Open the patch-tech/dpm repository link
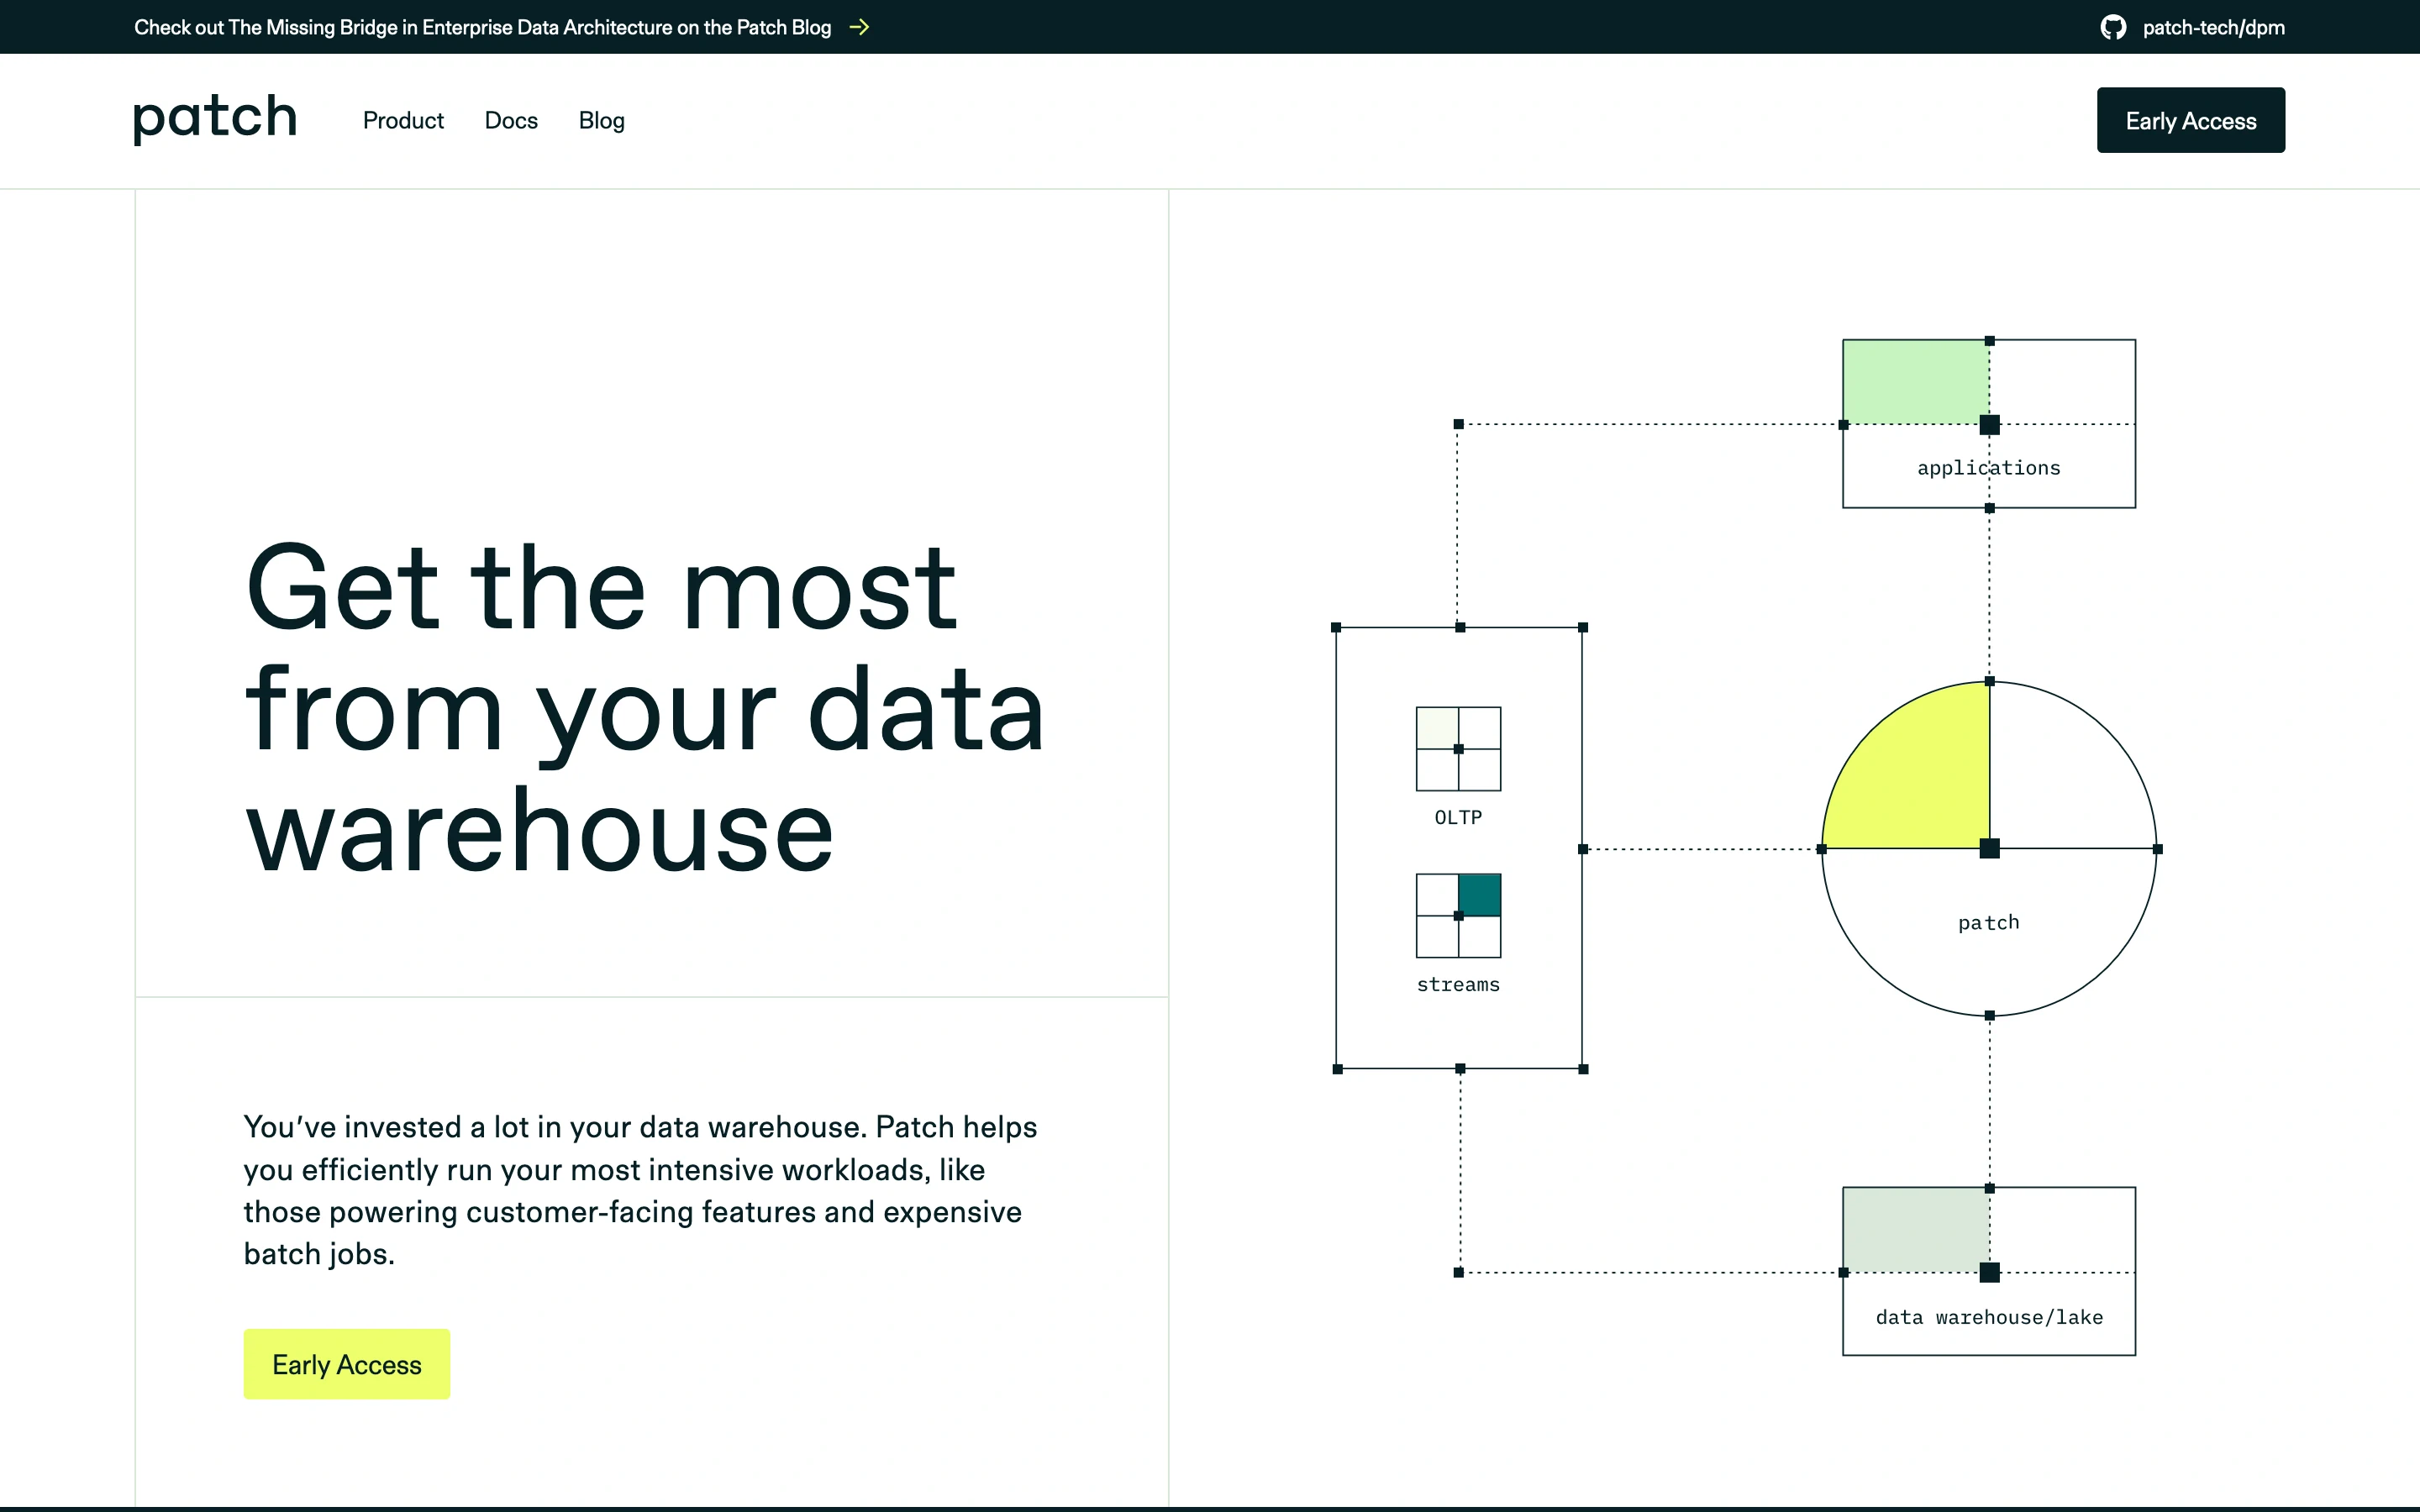The width and height of the screenshot is (2420, 1512). 2212,27
